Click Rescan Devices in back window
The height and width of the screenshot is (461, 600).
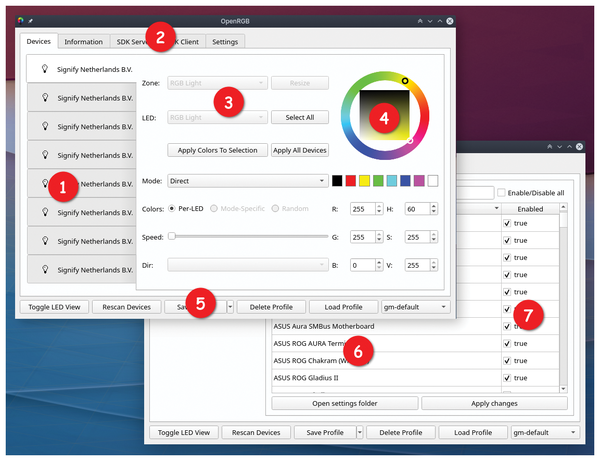256,432
